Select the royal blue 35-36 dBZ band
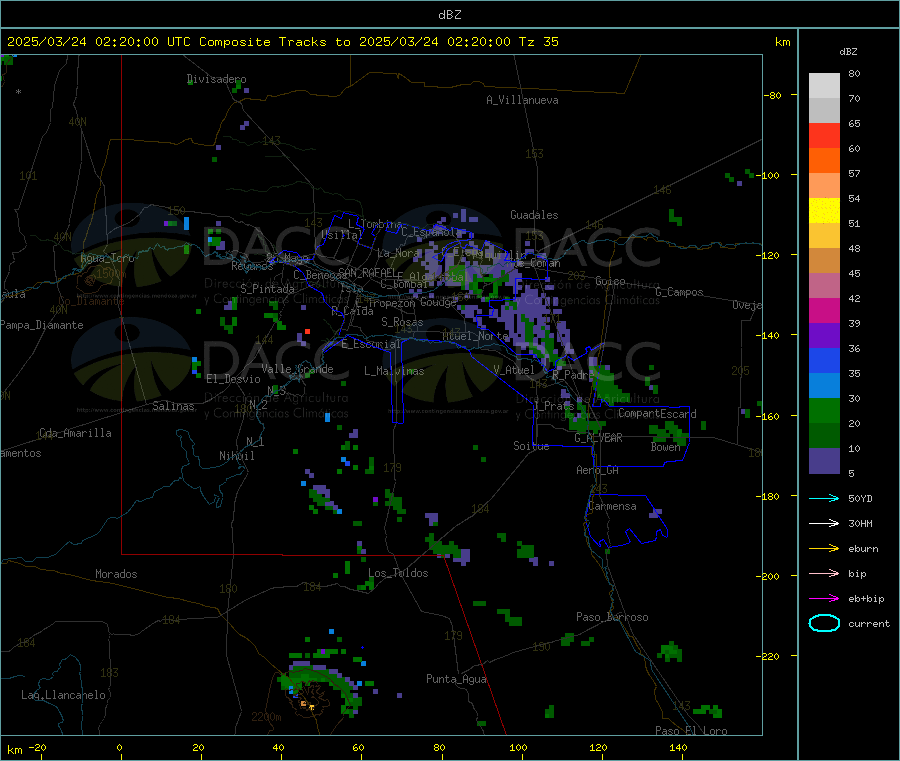Viewport: 900px width, 761px height. point(824,360)
